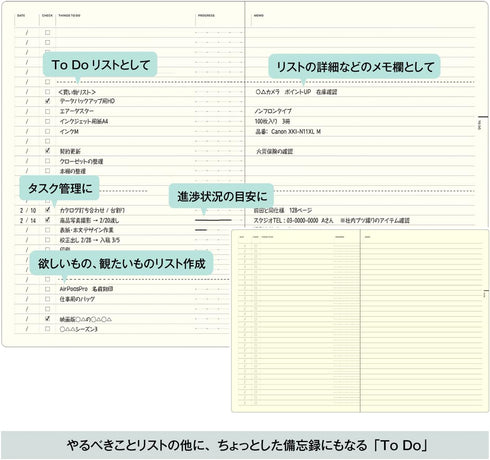Select the 'AirPodsPro' wishlist entry text
Screen dimensions: 490x460
coord(74,289)
